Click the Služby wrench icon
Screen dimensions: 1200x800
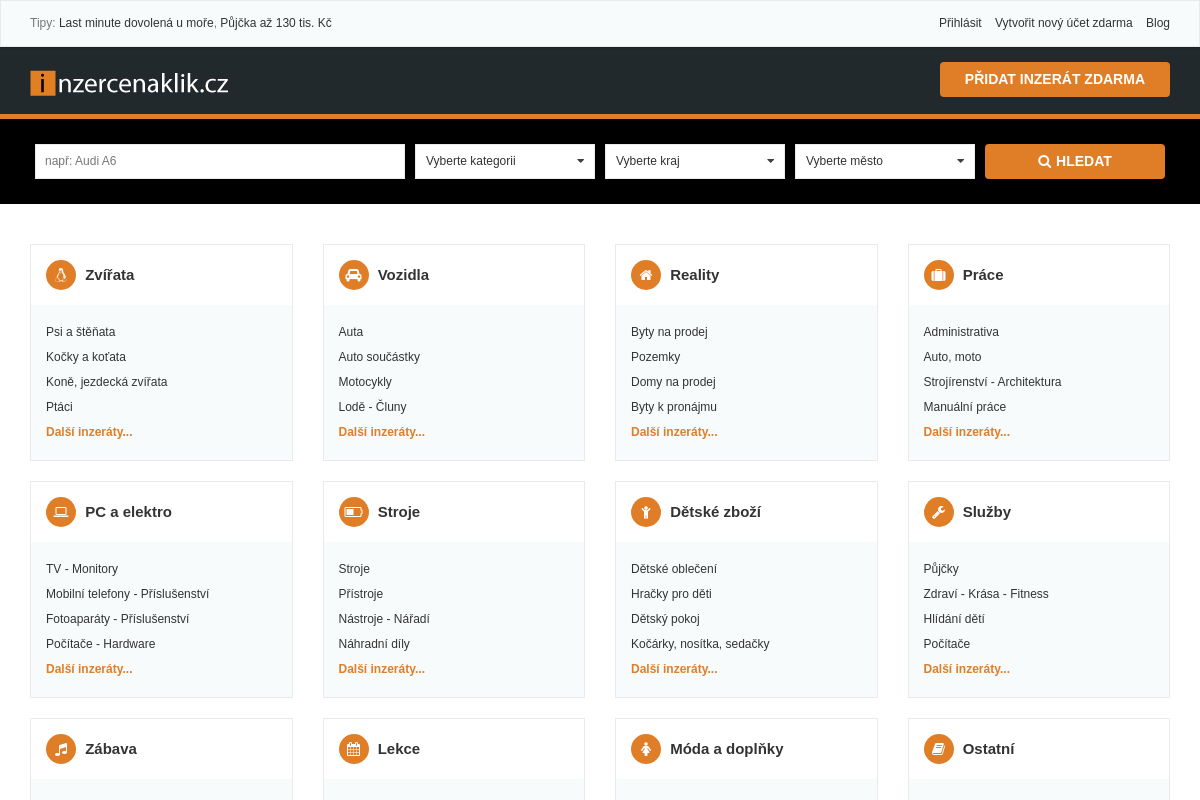coord(939,512)
